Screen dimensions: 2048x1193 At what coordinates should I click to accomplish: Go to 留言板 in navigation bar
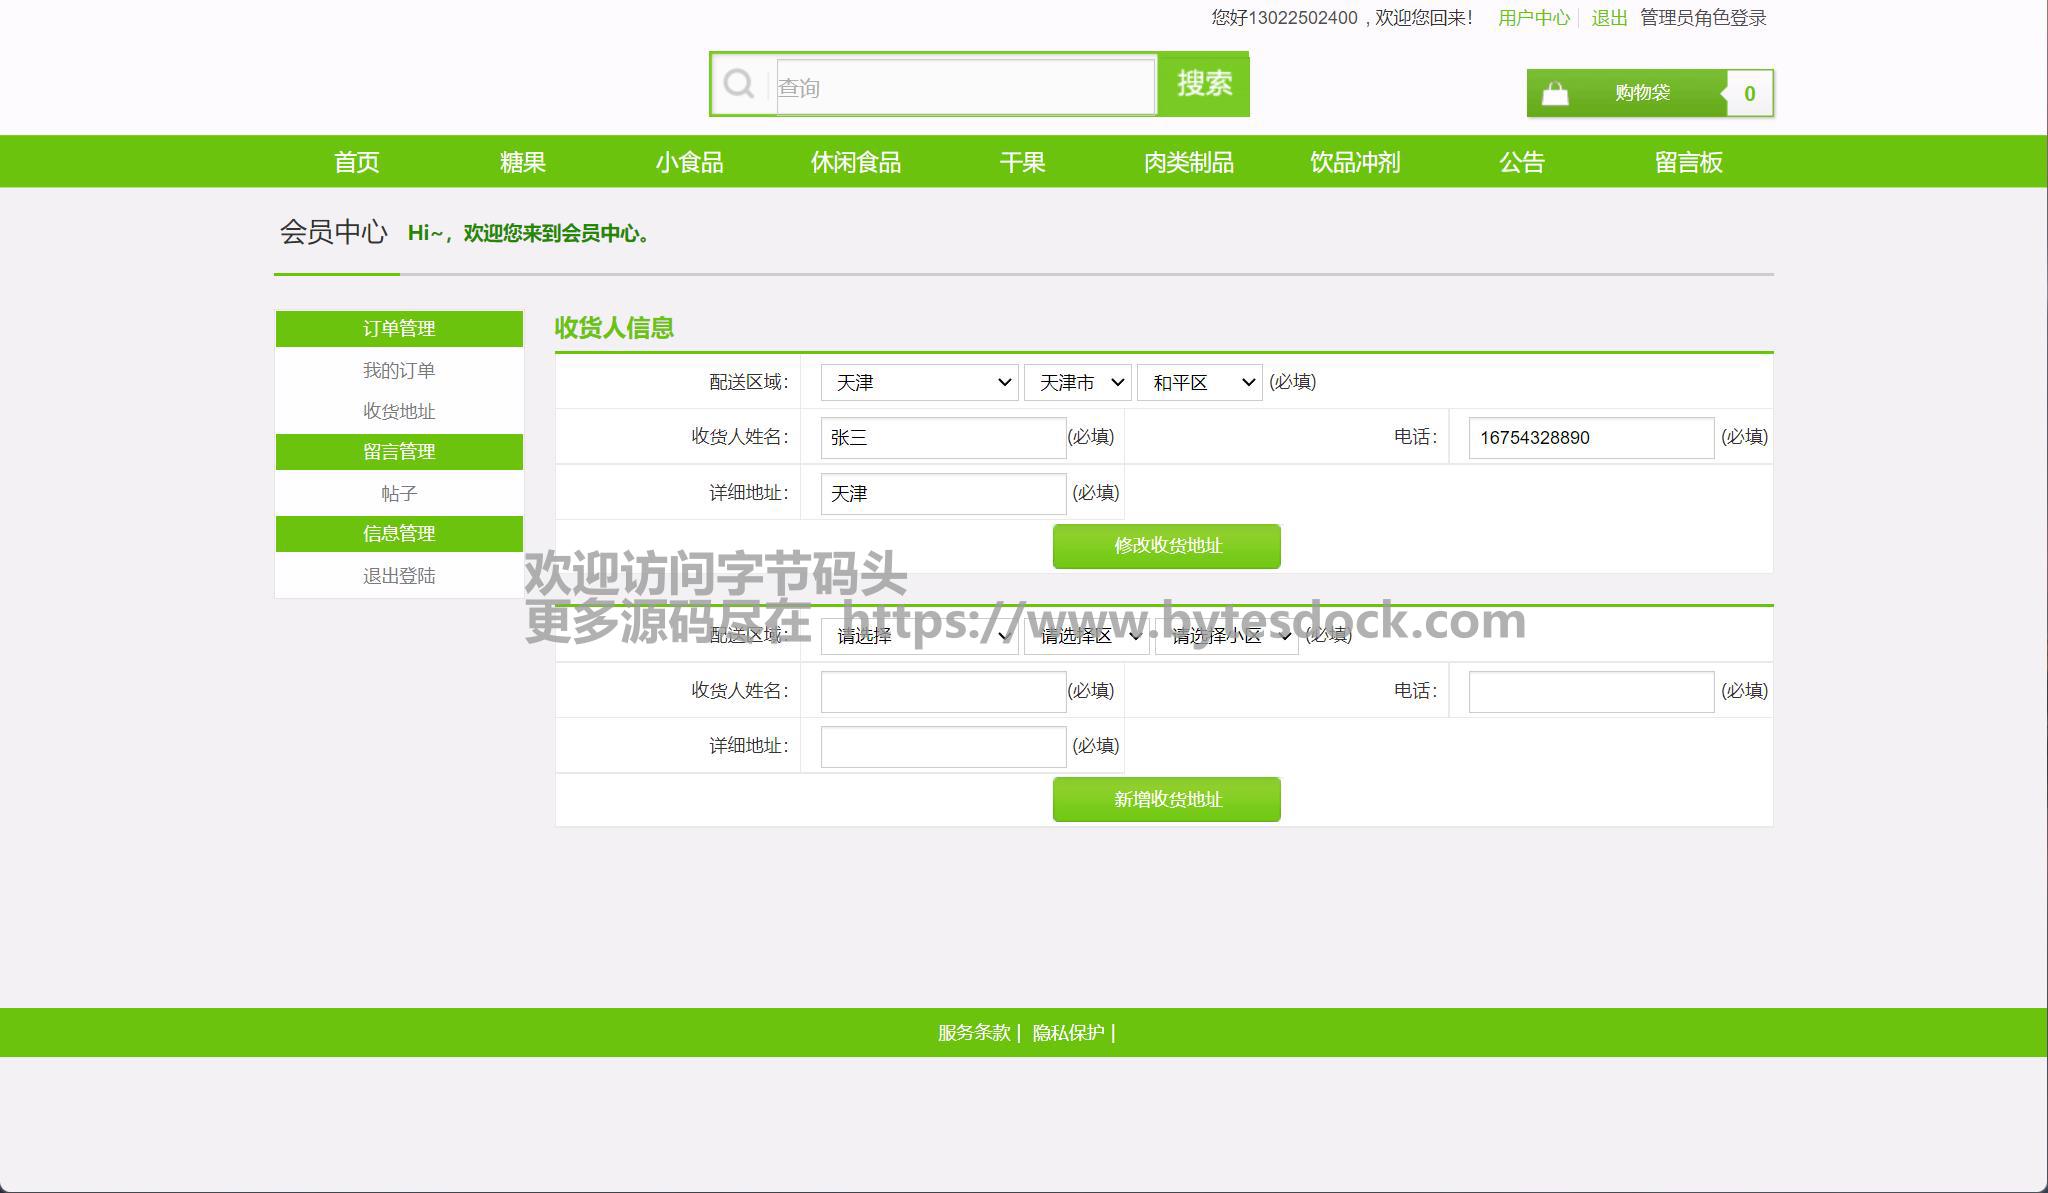coord(1688,162)
